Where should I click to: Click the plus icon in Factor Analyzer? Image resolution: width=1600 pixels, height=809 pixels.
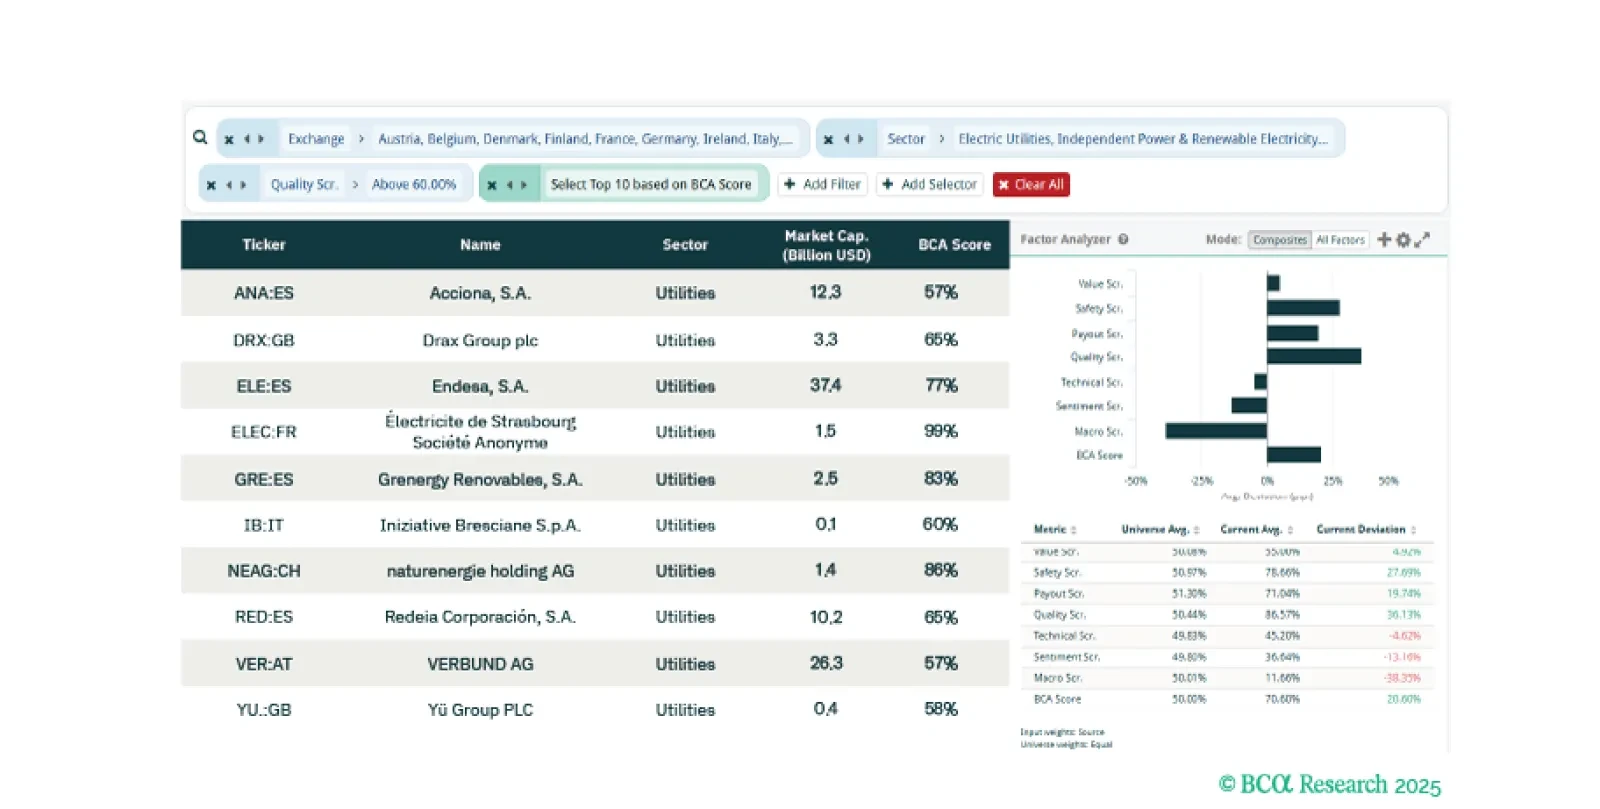1384,240
